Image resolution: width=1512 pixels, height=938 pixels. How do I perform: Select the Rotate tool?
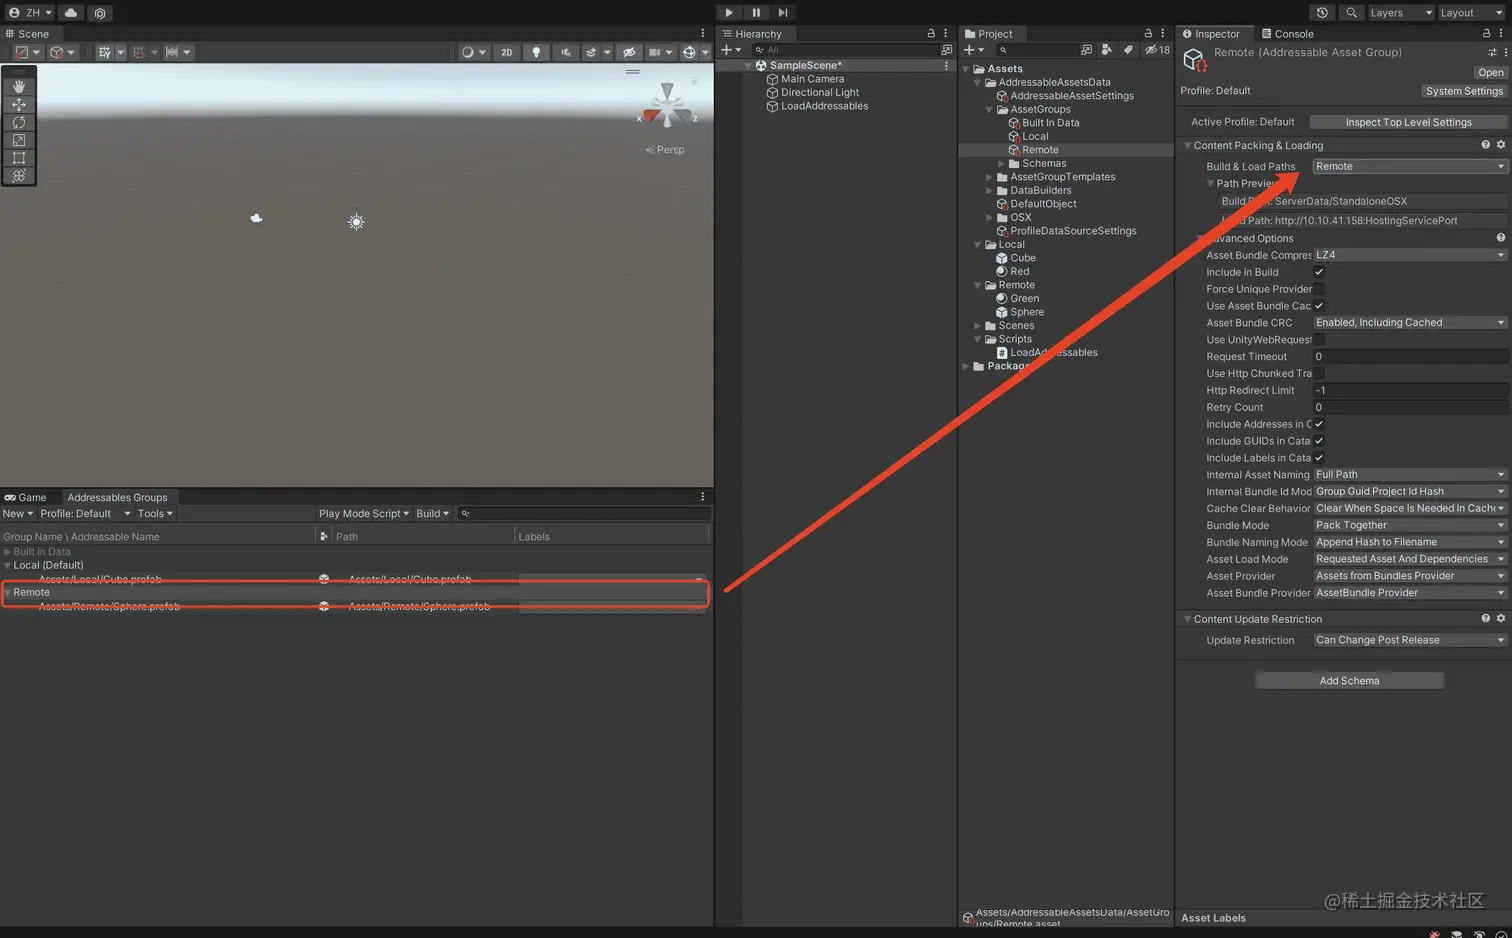click(x=19, y=122)
